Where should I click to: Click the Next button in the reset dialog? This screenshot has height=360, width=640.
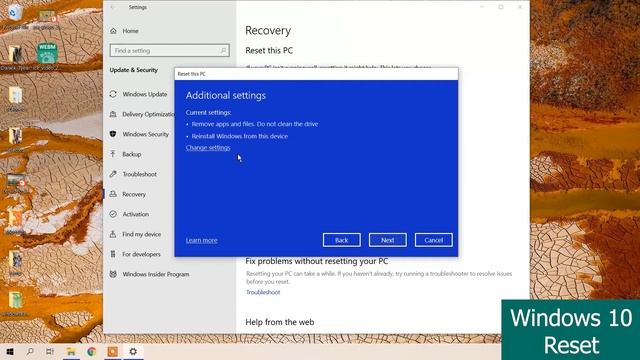pos(387,240)
